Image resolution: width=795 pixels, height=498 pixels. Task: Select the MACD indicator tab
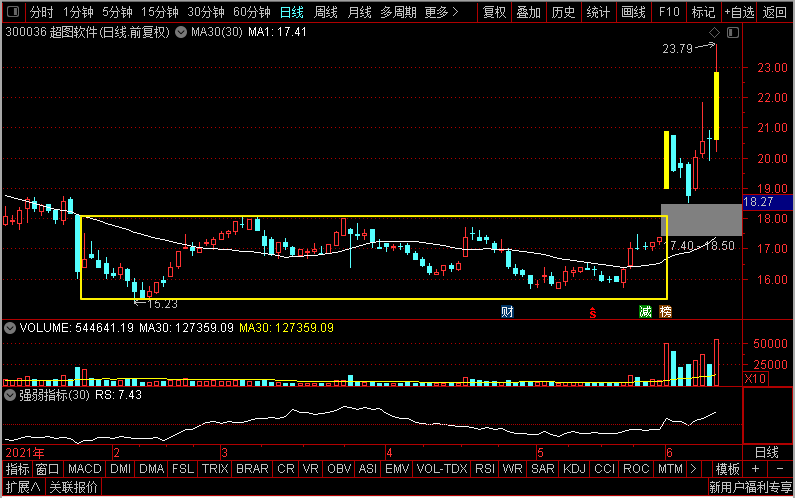tap(85, 469)
